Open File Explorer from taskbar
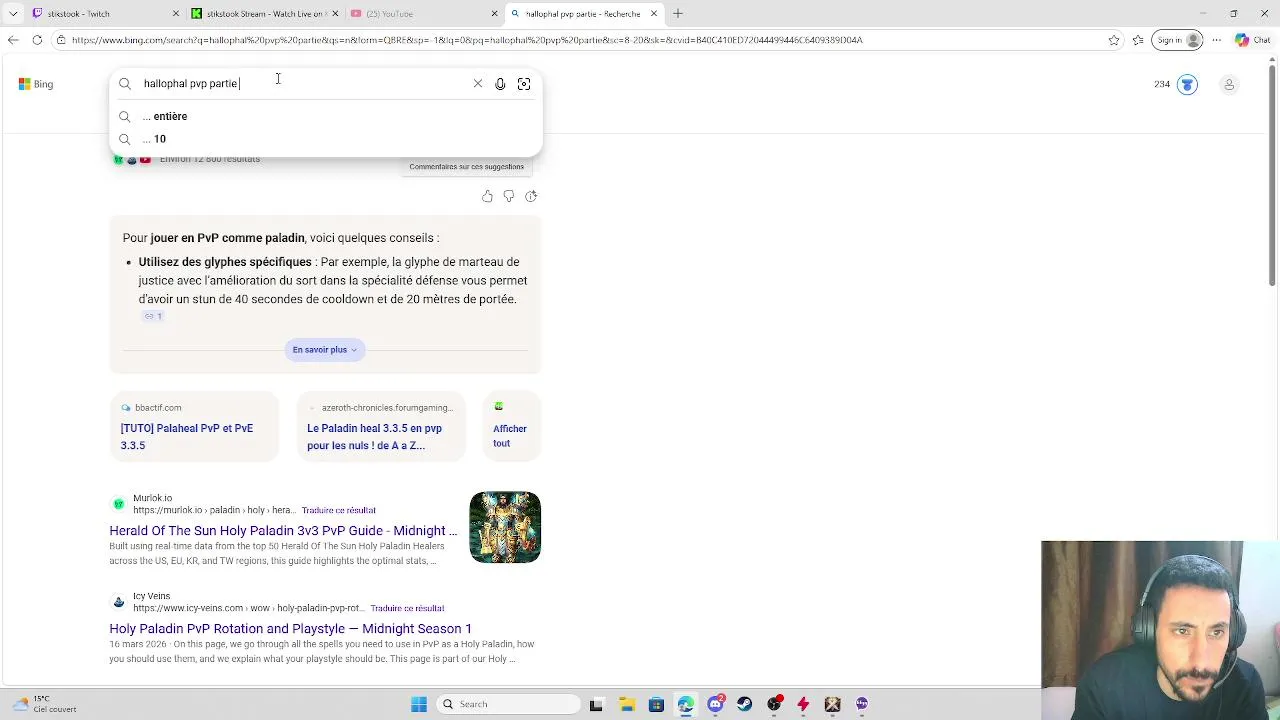1280x720 pixels. [627, 704]
